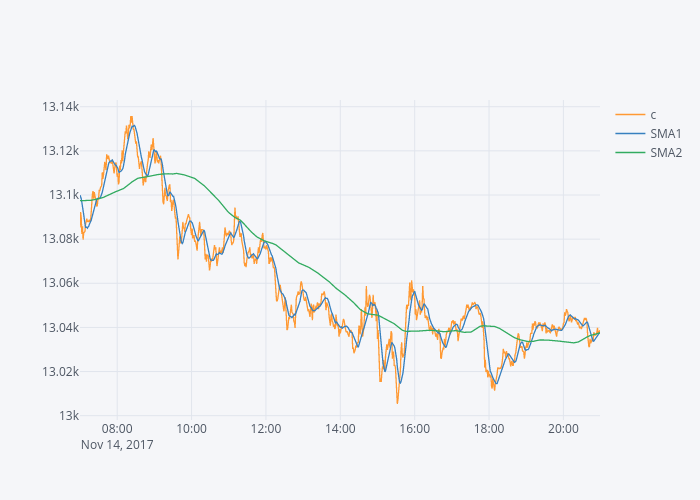The image size is (700, 500).
Task: Click the 16:00 x-axis tick label
Action: [x=414, y=428]
